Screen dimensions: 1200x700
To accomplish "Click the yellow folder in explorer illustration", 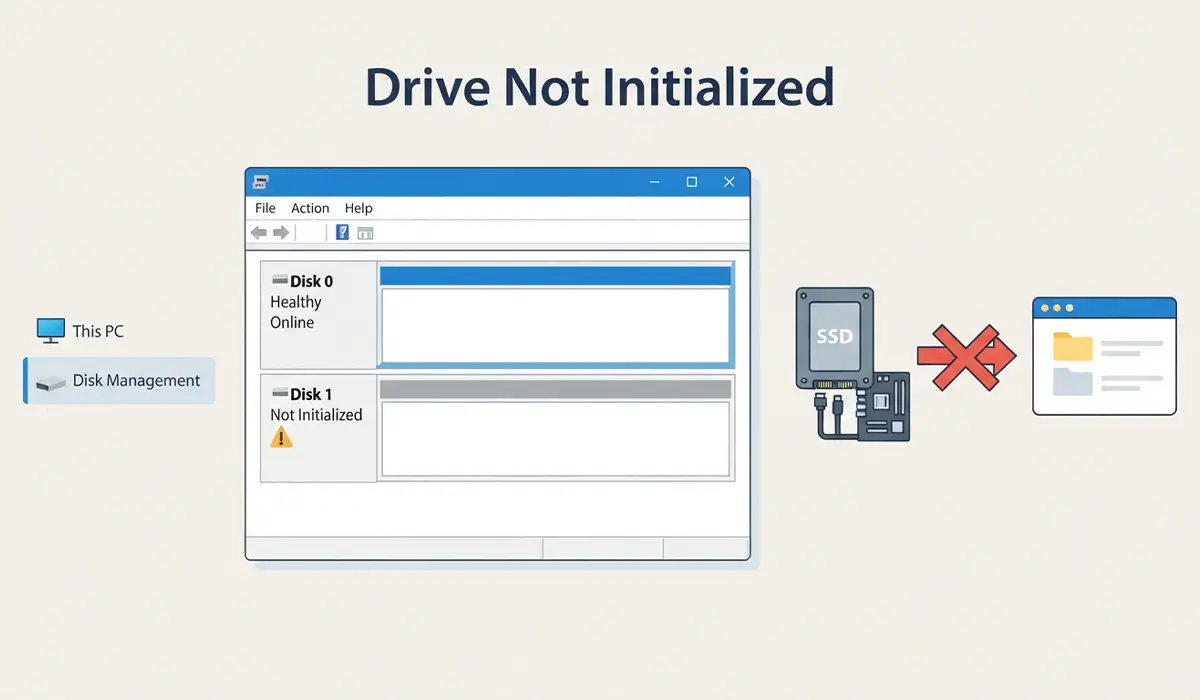I will (x=1073, y=346).
